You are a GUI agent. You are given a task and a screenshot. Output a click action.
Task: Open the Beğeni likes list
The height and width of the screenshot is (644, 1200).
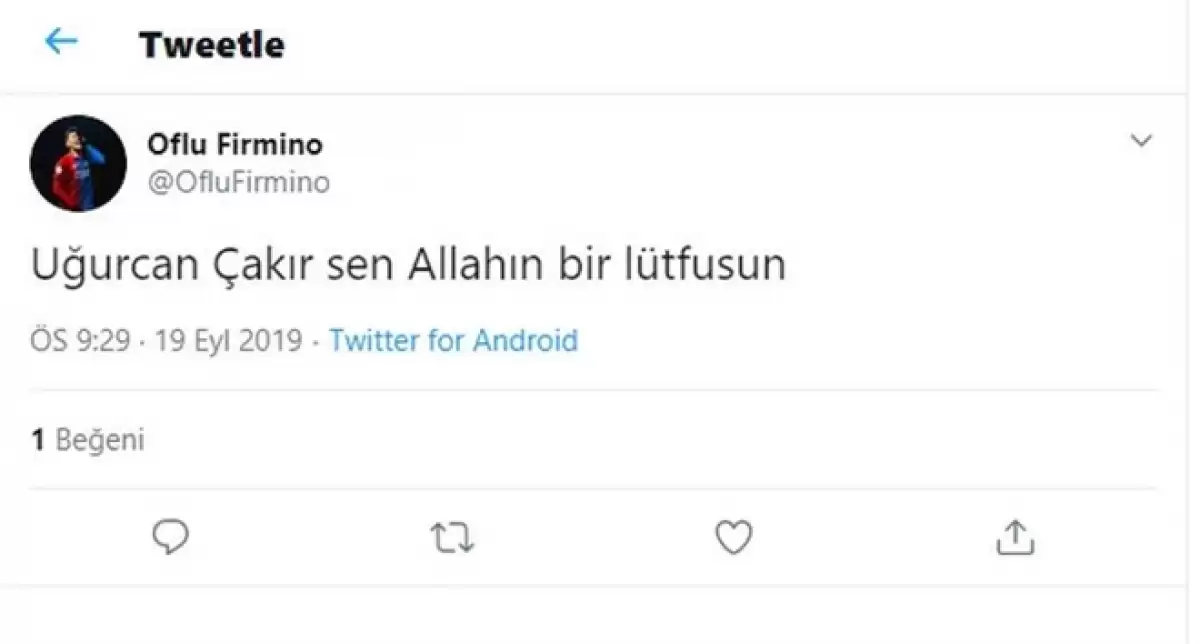coord(100,440)
